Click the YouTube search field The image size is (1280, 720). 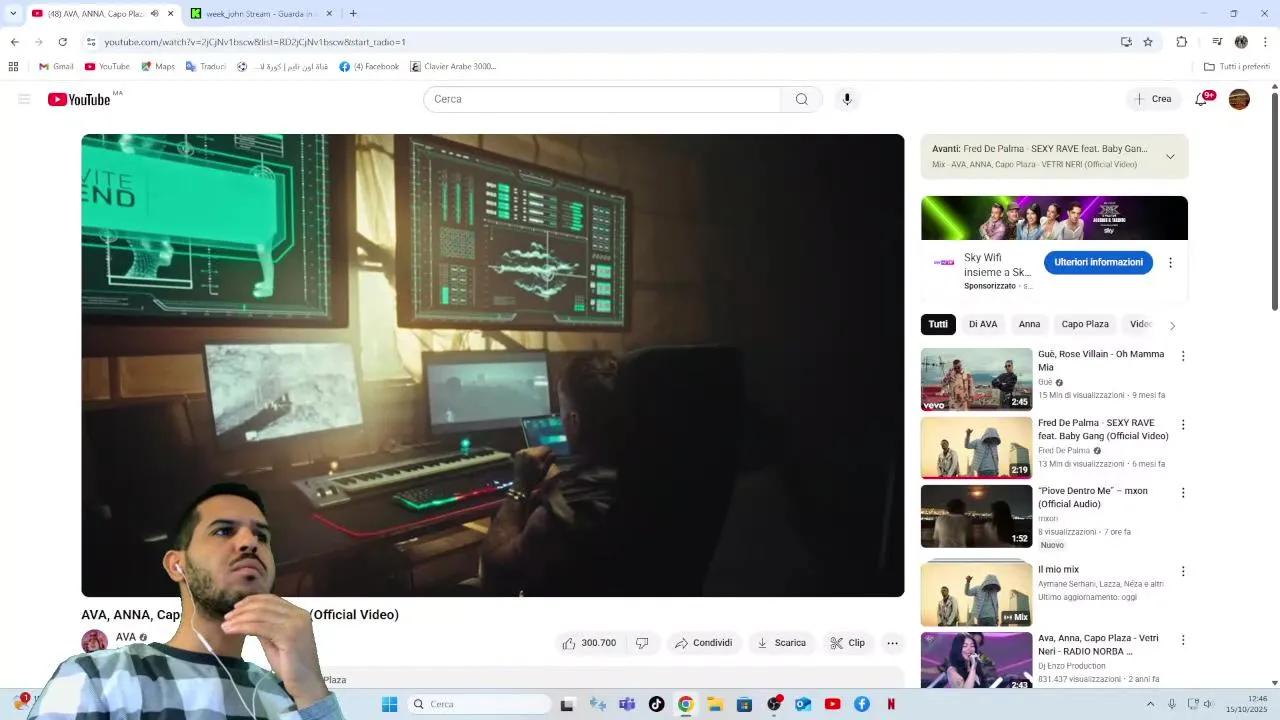tap(602, 99)
